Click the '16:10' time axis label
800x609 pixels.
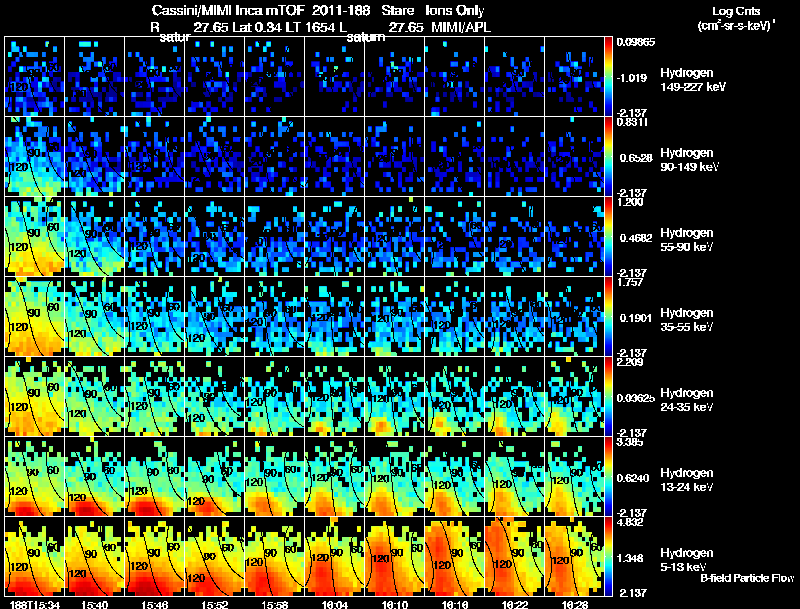click(x=395, y=604)
